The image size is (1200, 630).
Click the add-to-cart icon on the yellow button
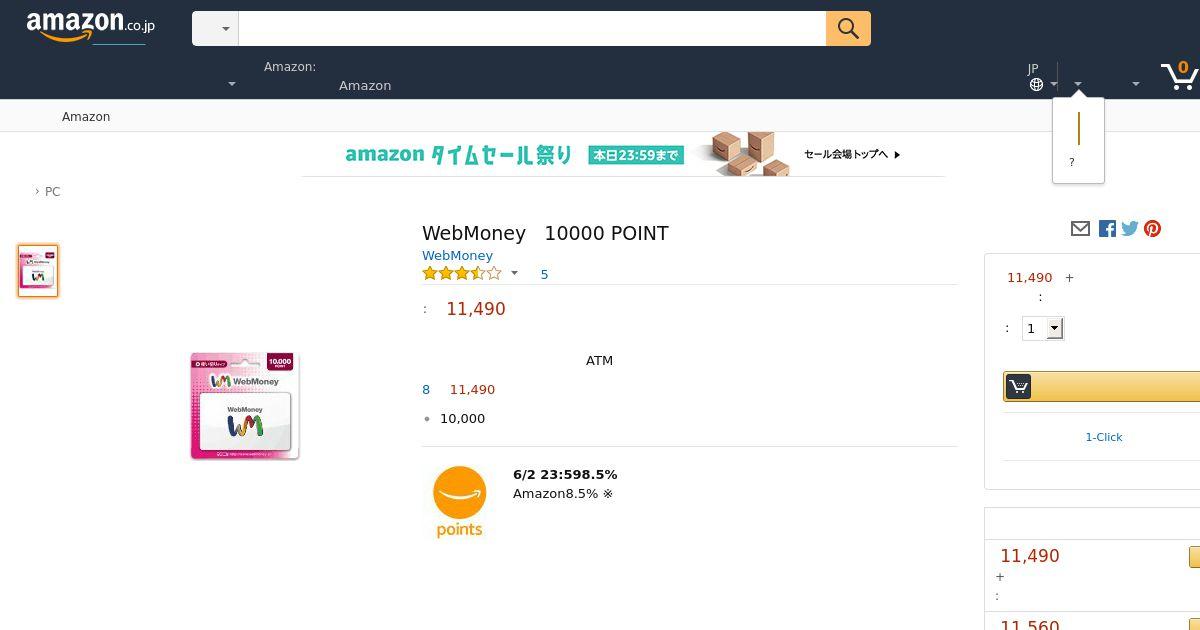1018,387
